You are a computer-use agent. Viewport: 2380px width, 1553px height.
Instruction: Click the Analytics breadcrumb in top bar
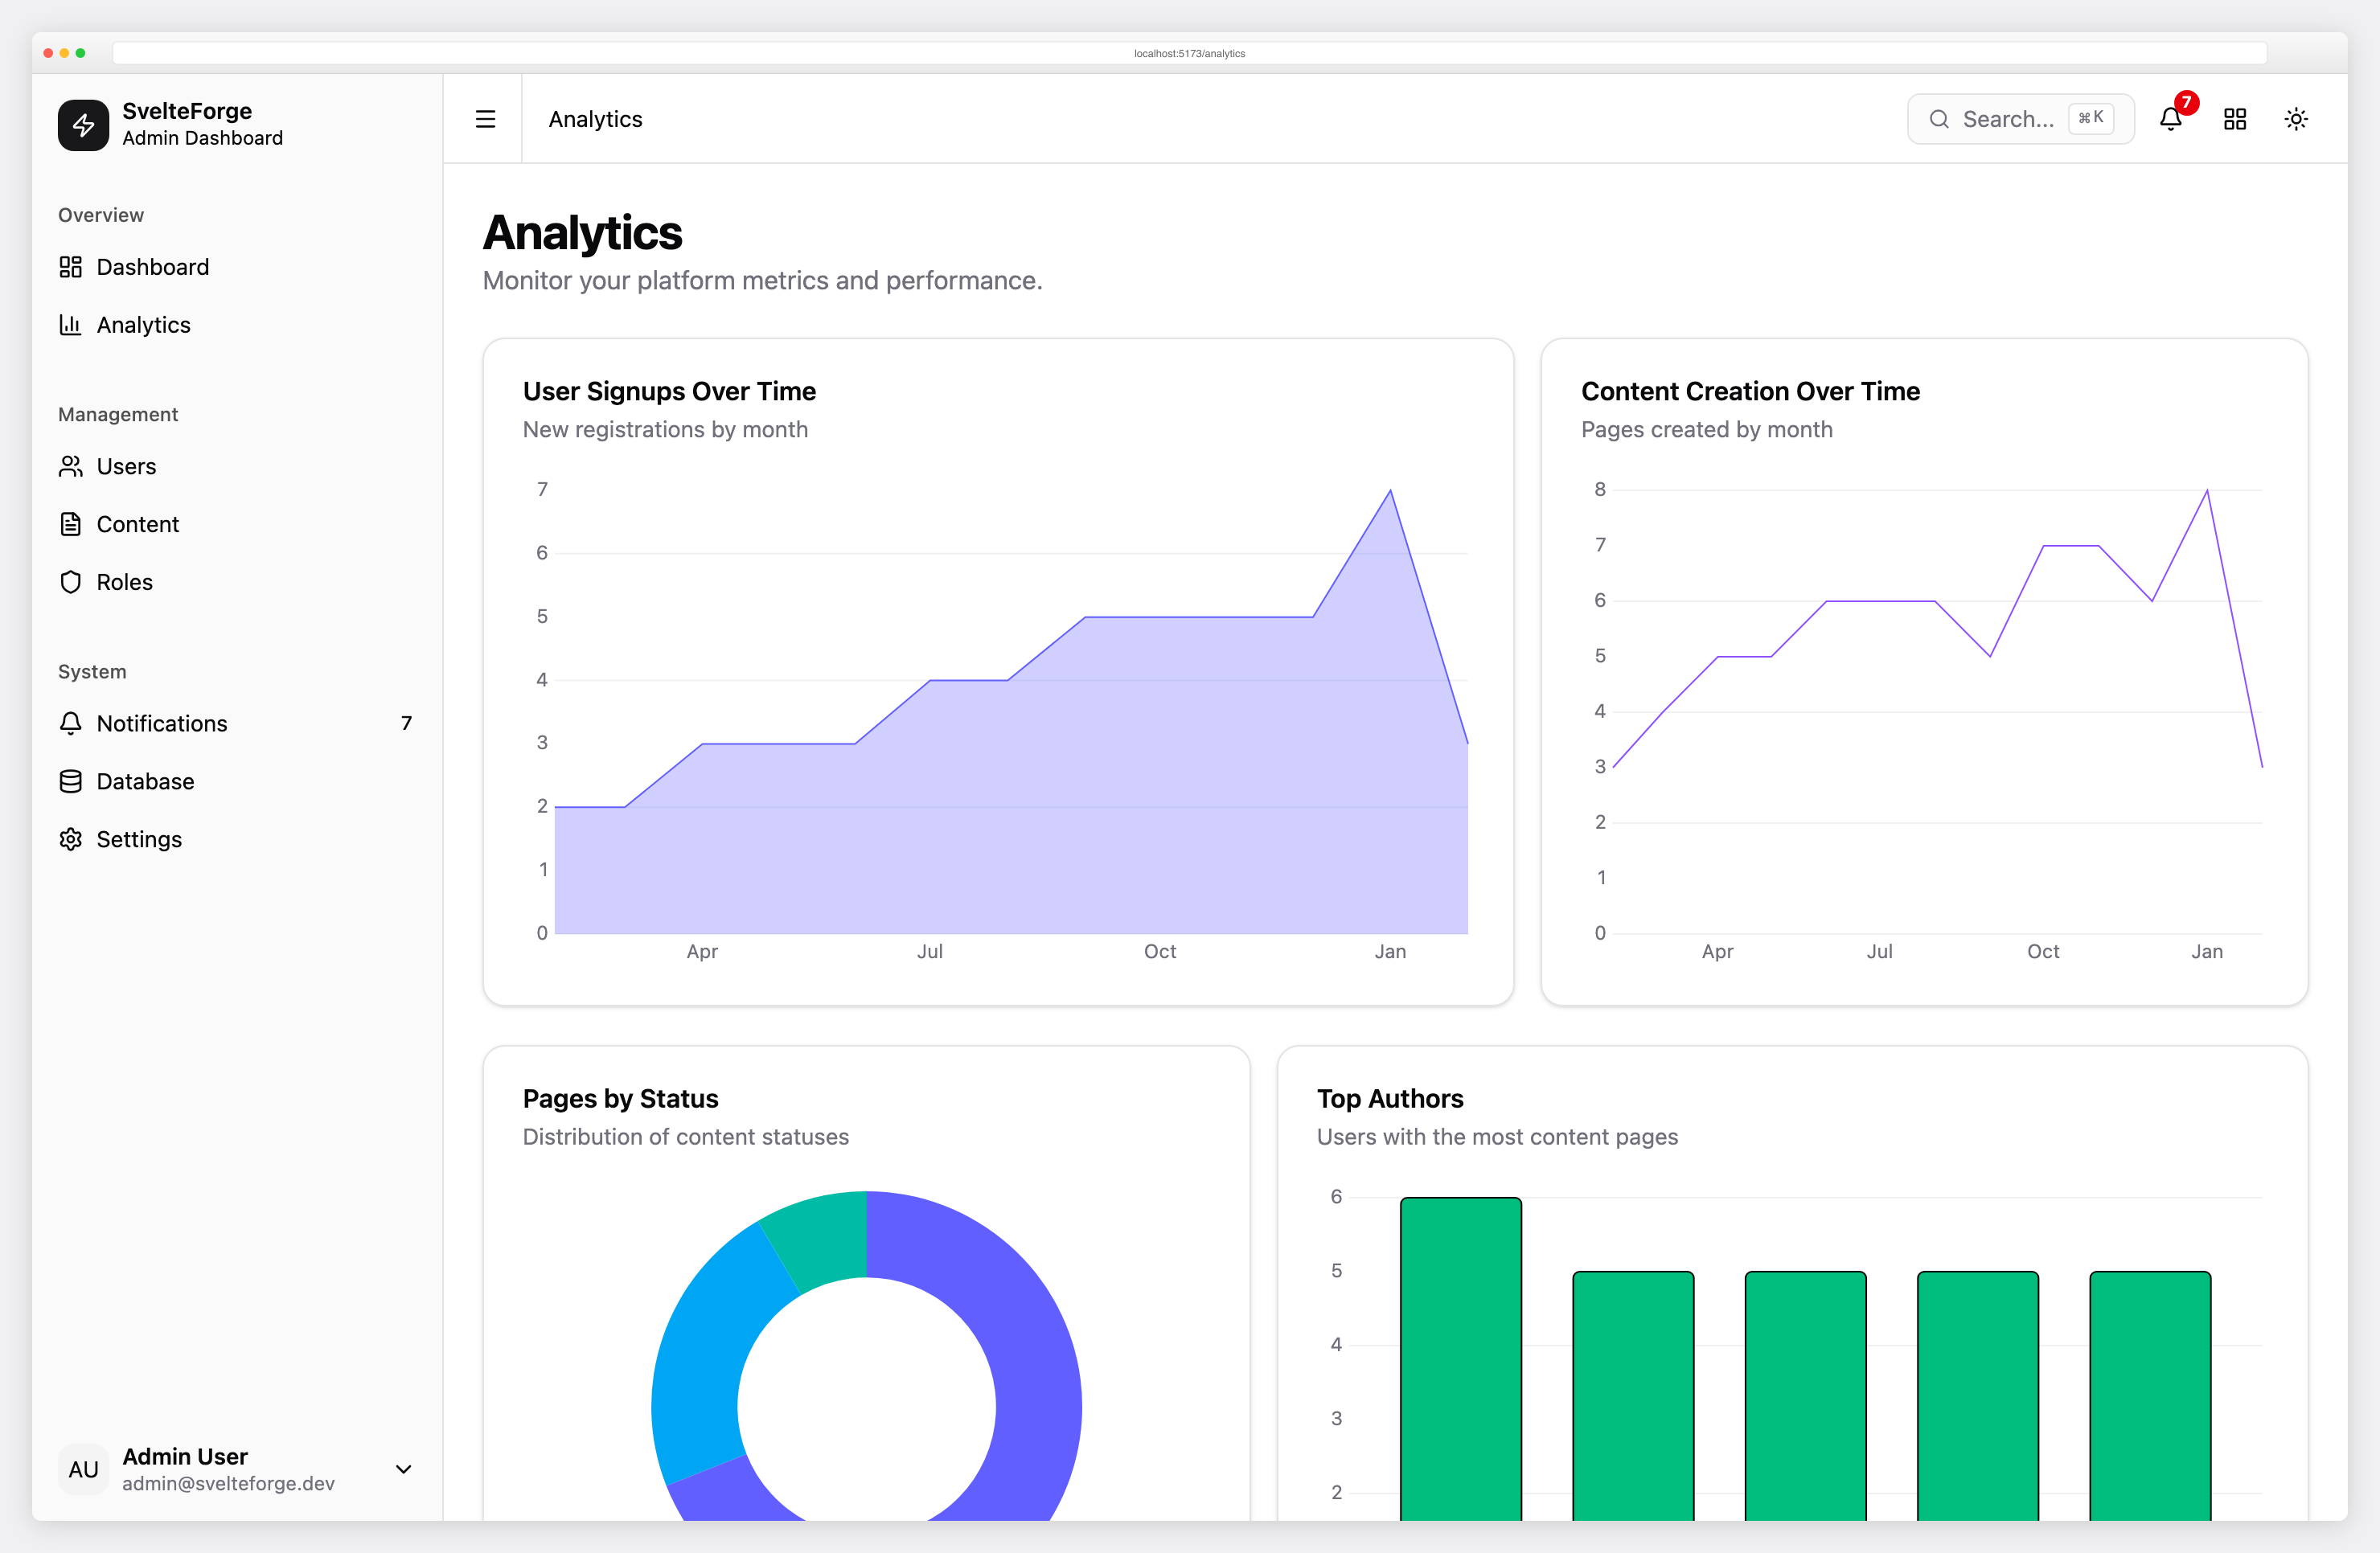coord(595,119)
